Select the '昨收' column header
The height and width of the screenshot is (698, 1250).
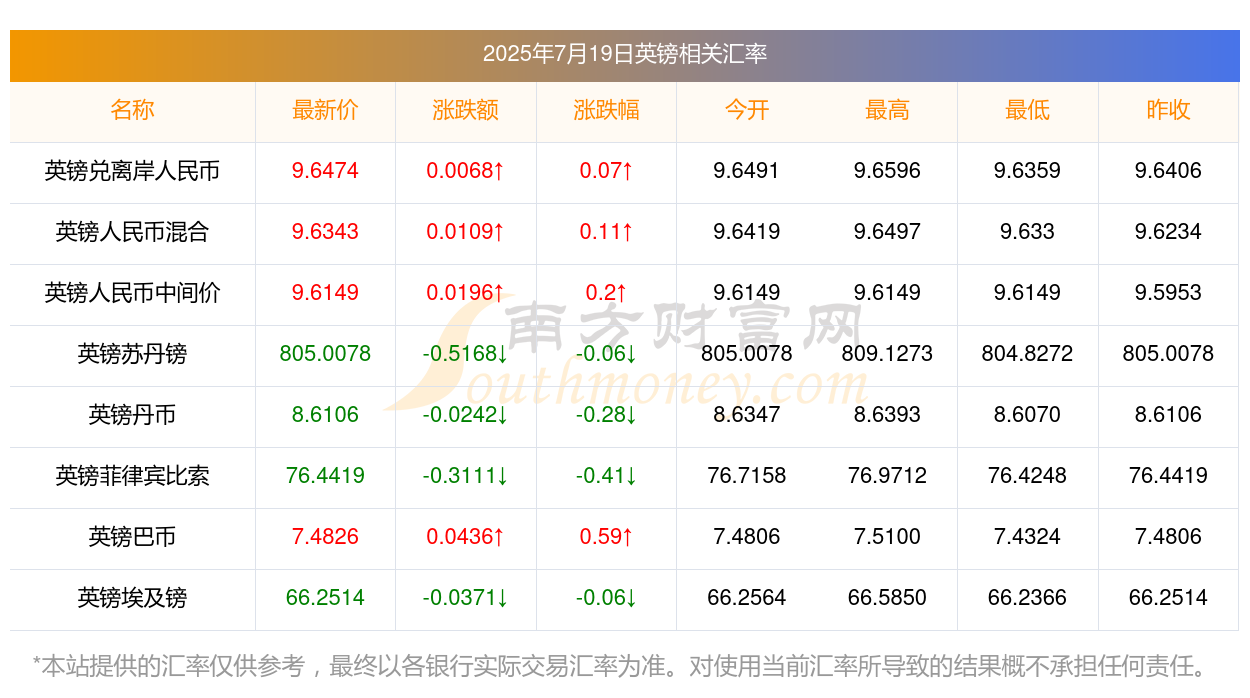point(1168,110)
